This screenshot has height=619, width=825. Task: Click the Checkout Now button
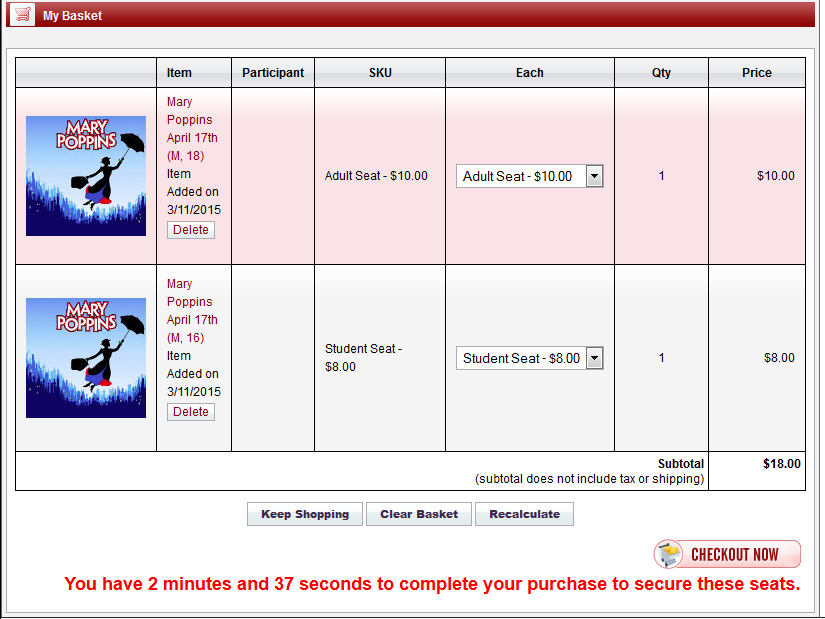coord(727,554)
